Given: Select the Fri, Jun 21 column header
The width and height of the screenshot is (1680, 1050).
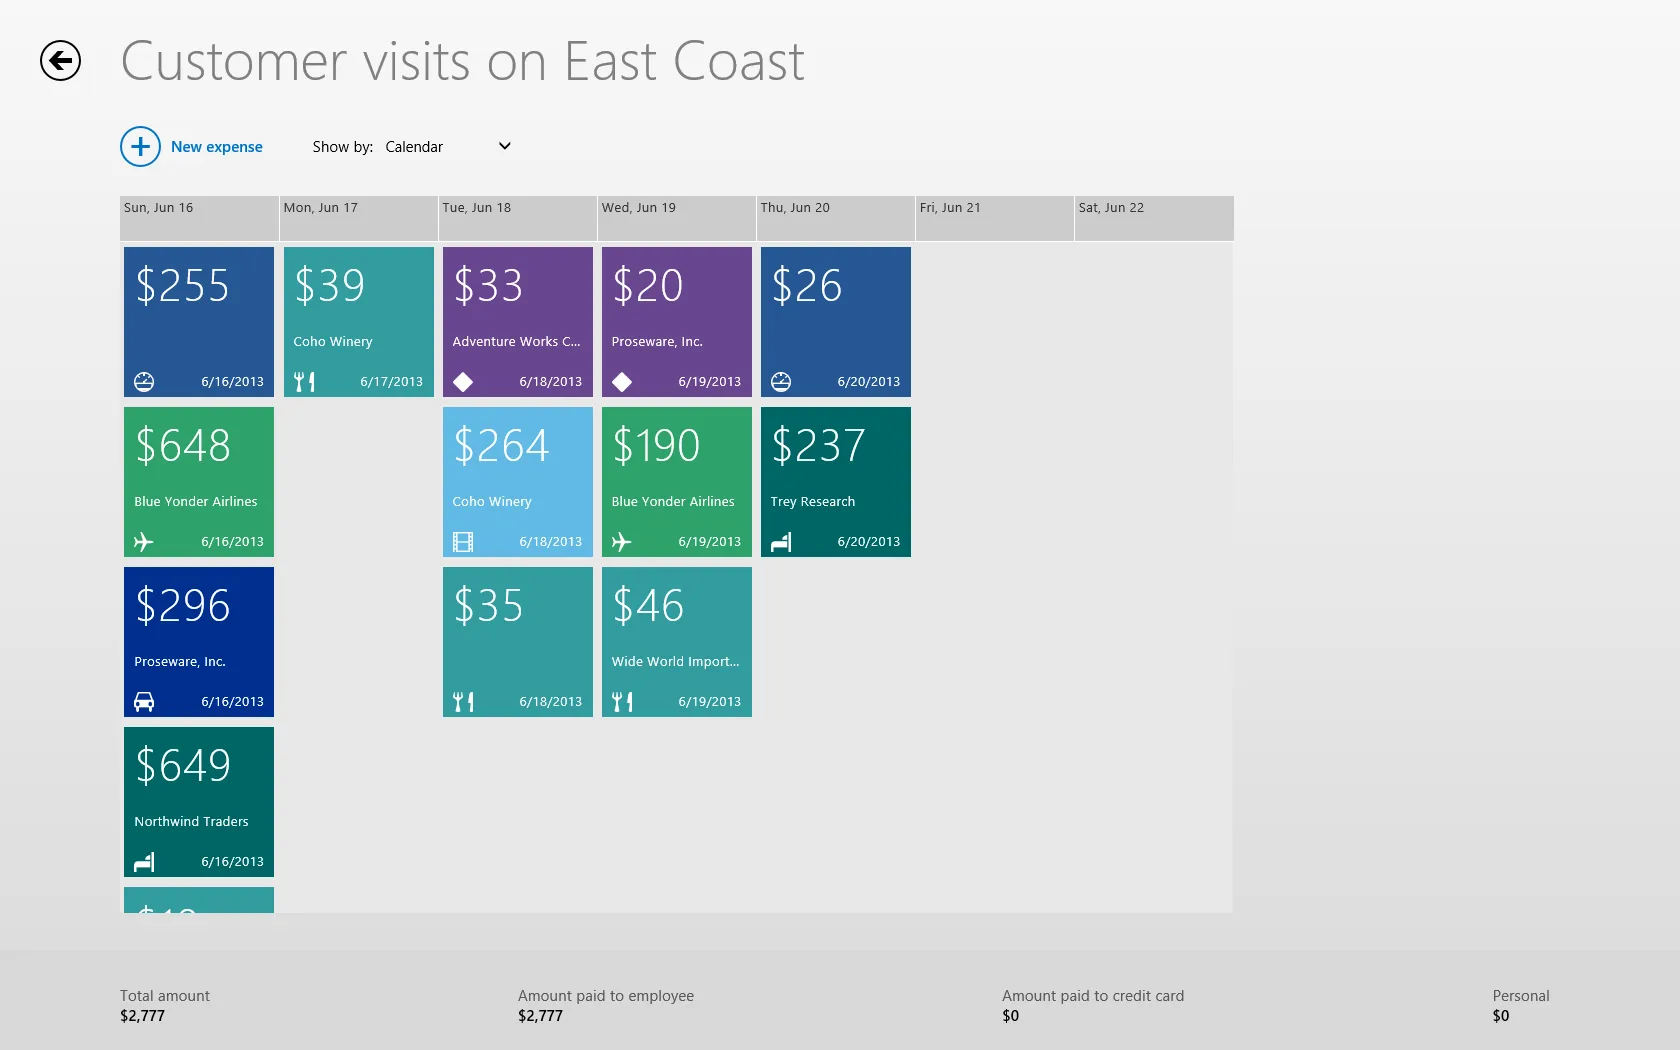Looking at the screenshot, I should [x=994, y=218].
